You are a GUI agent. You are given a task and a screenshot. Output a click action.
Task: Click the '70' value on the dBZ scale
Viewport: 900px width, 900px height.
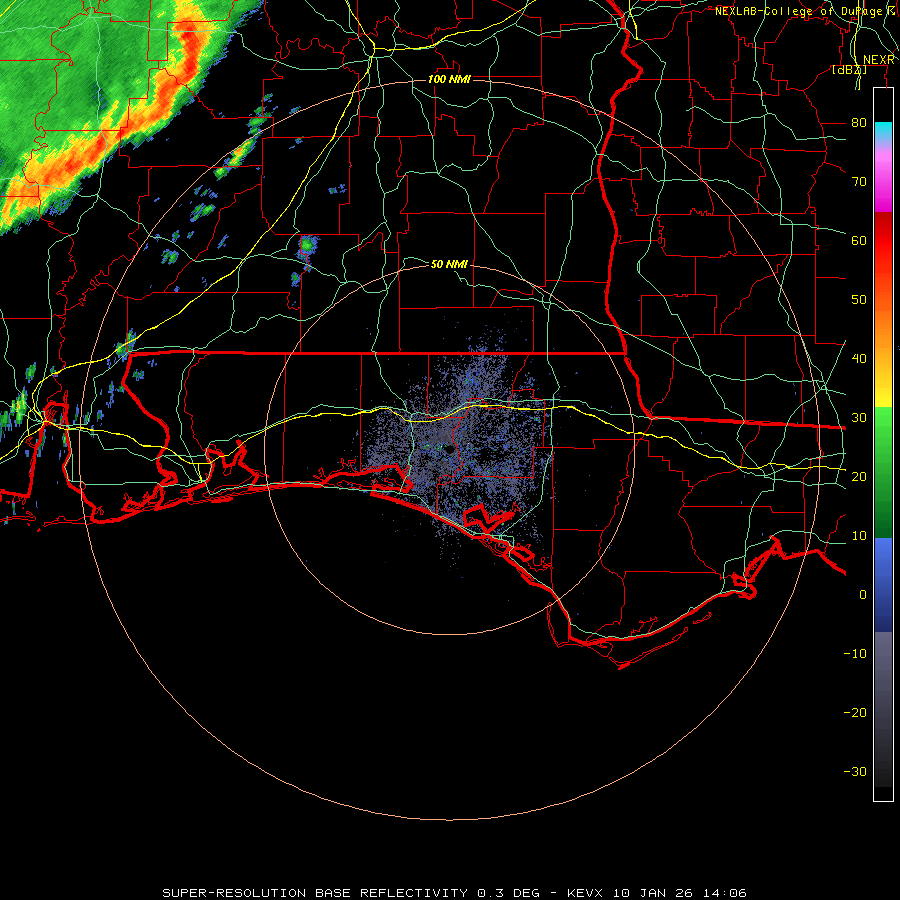pos(859,182)
